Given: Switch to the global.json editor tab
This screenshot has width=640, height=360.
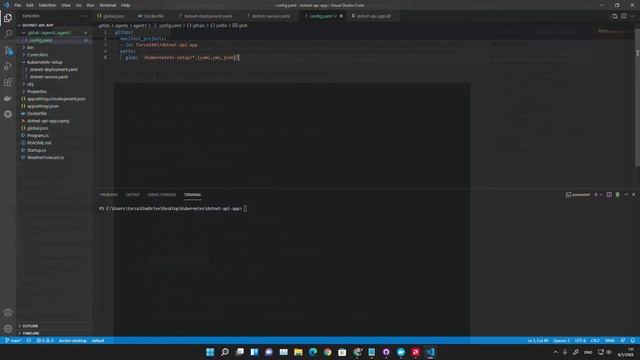Looking at the screenshot, I should pos(113,16).
